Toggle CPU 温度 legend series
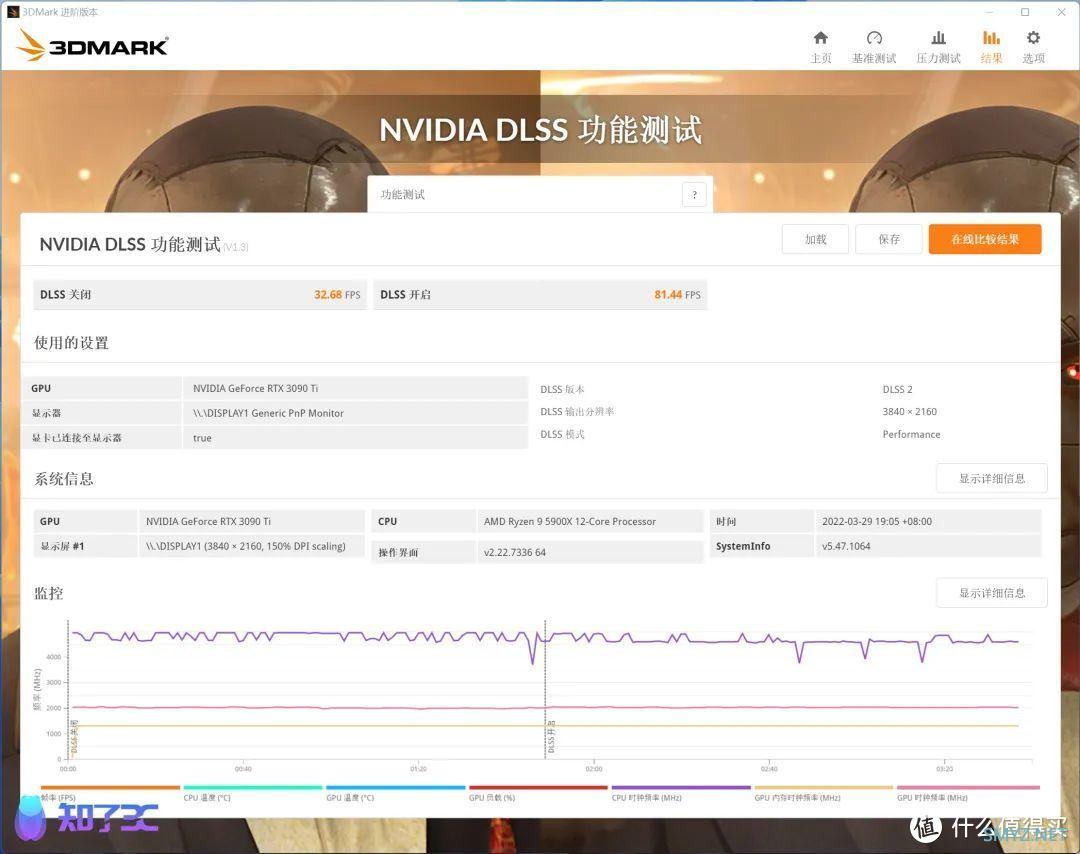 tap(253, 793)
